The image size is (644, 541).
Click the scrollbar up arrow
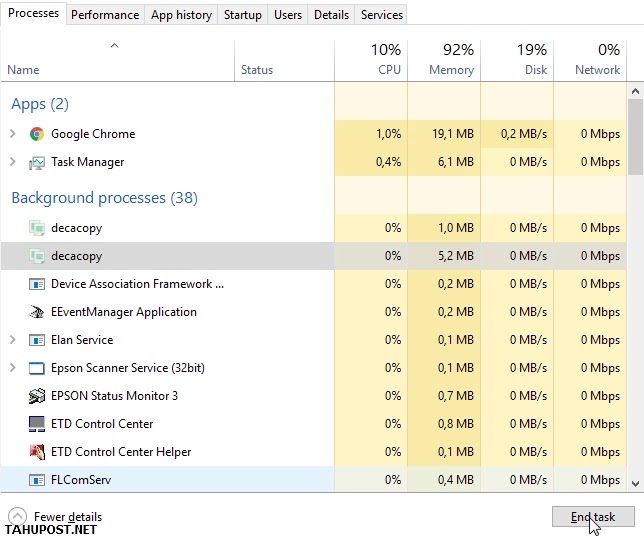635,91
